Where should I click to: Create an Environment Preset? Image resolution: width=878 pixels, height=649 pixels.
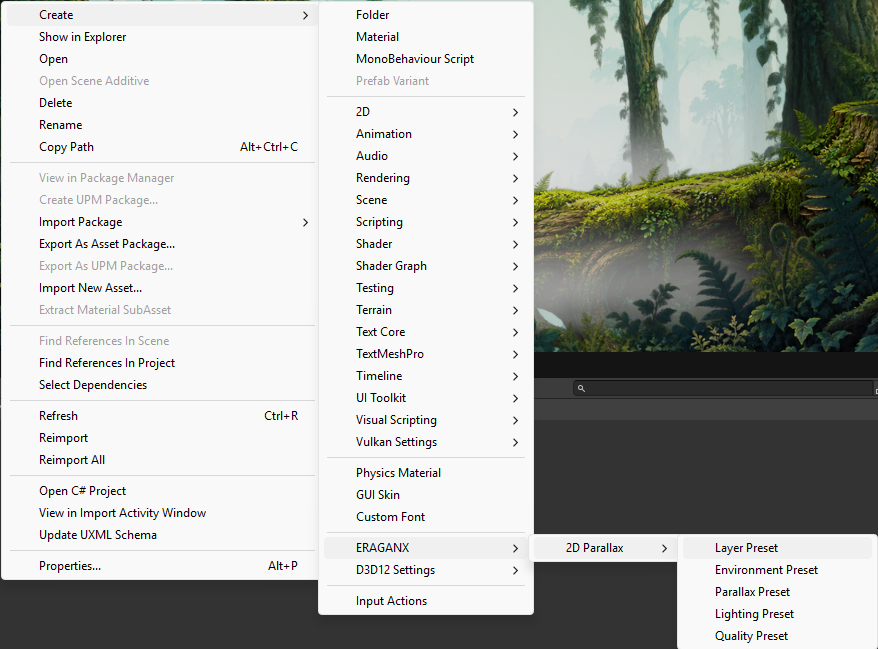(x=777, y=570)
